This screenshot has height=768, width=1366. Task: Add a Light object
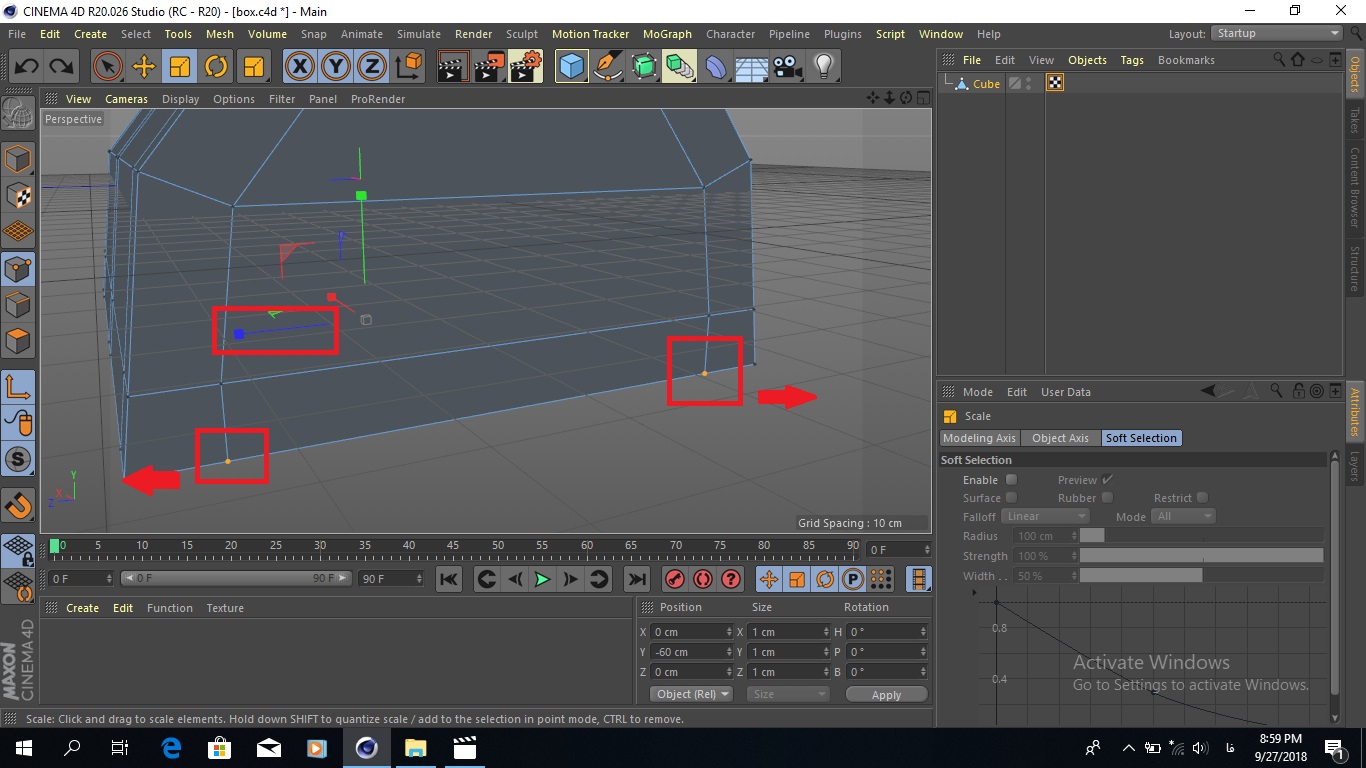824,67
